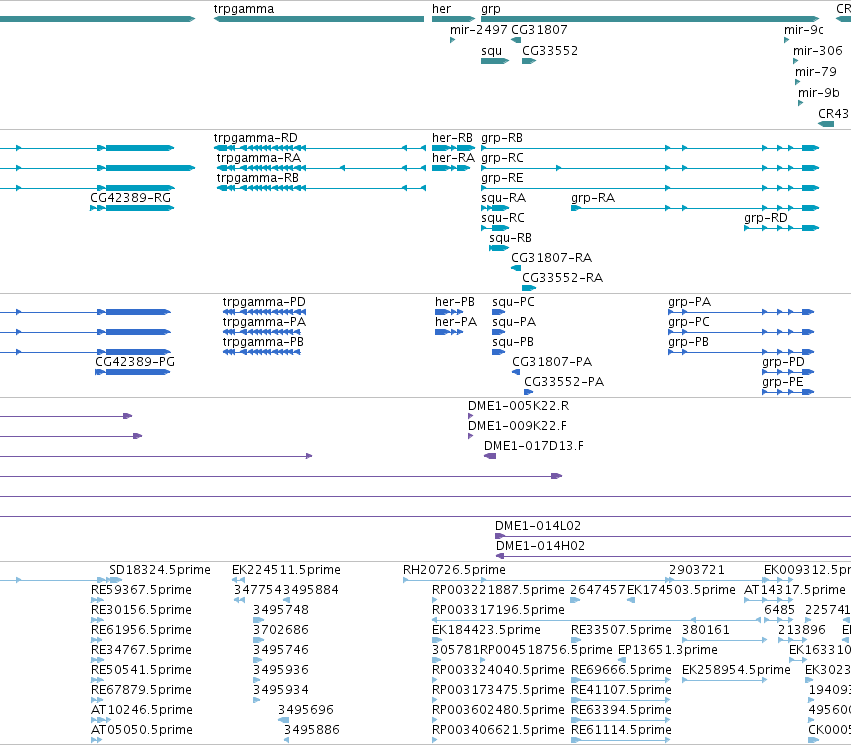851x745 pixels.
Task: Select the squ-PC protein label
Action: click(x=513, y=302)
